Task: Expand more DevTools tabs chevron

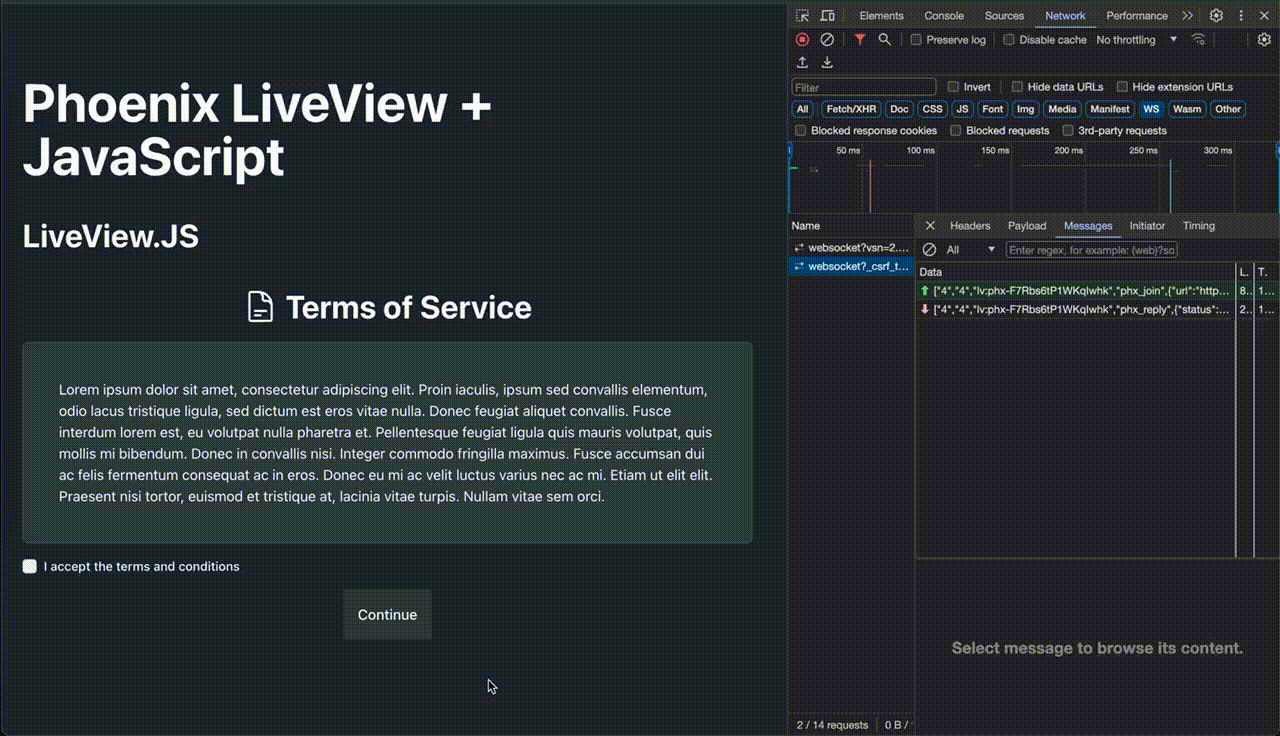Action: point(1187,16)
